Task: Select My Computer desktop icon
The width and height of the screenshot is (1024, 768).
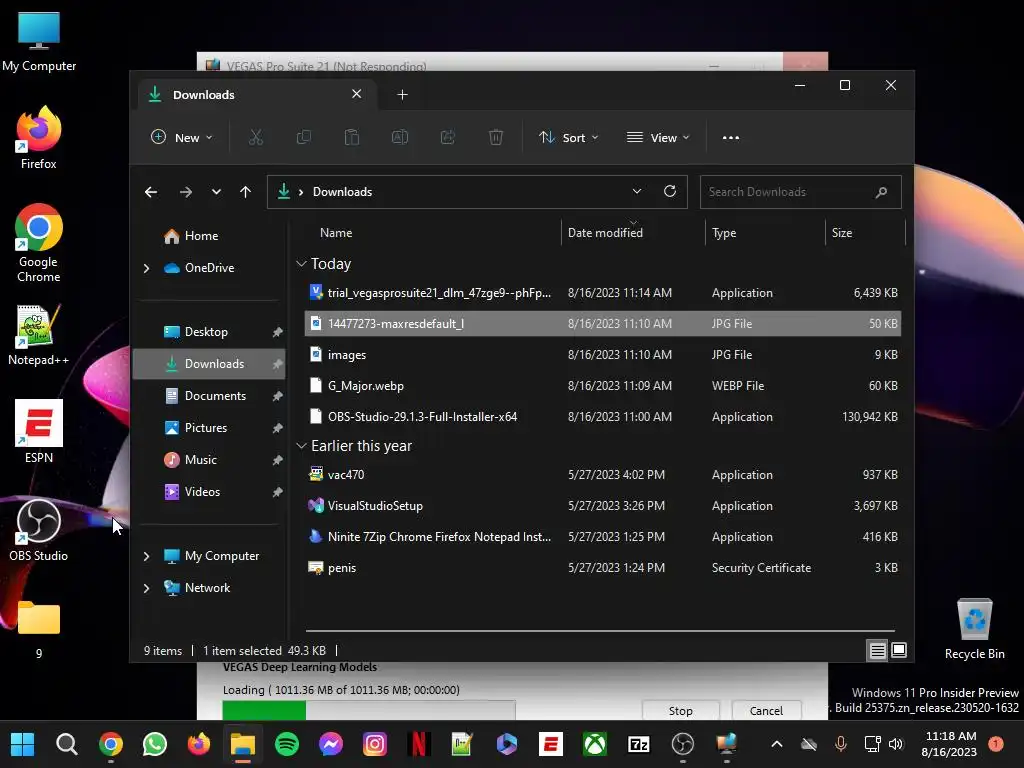Action: click(39, 42)
